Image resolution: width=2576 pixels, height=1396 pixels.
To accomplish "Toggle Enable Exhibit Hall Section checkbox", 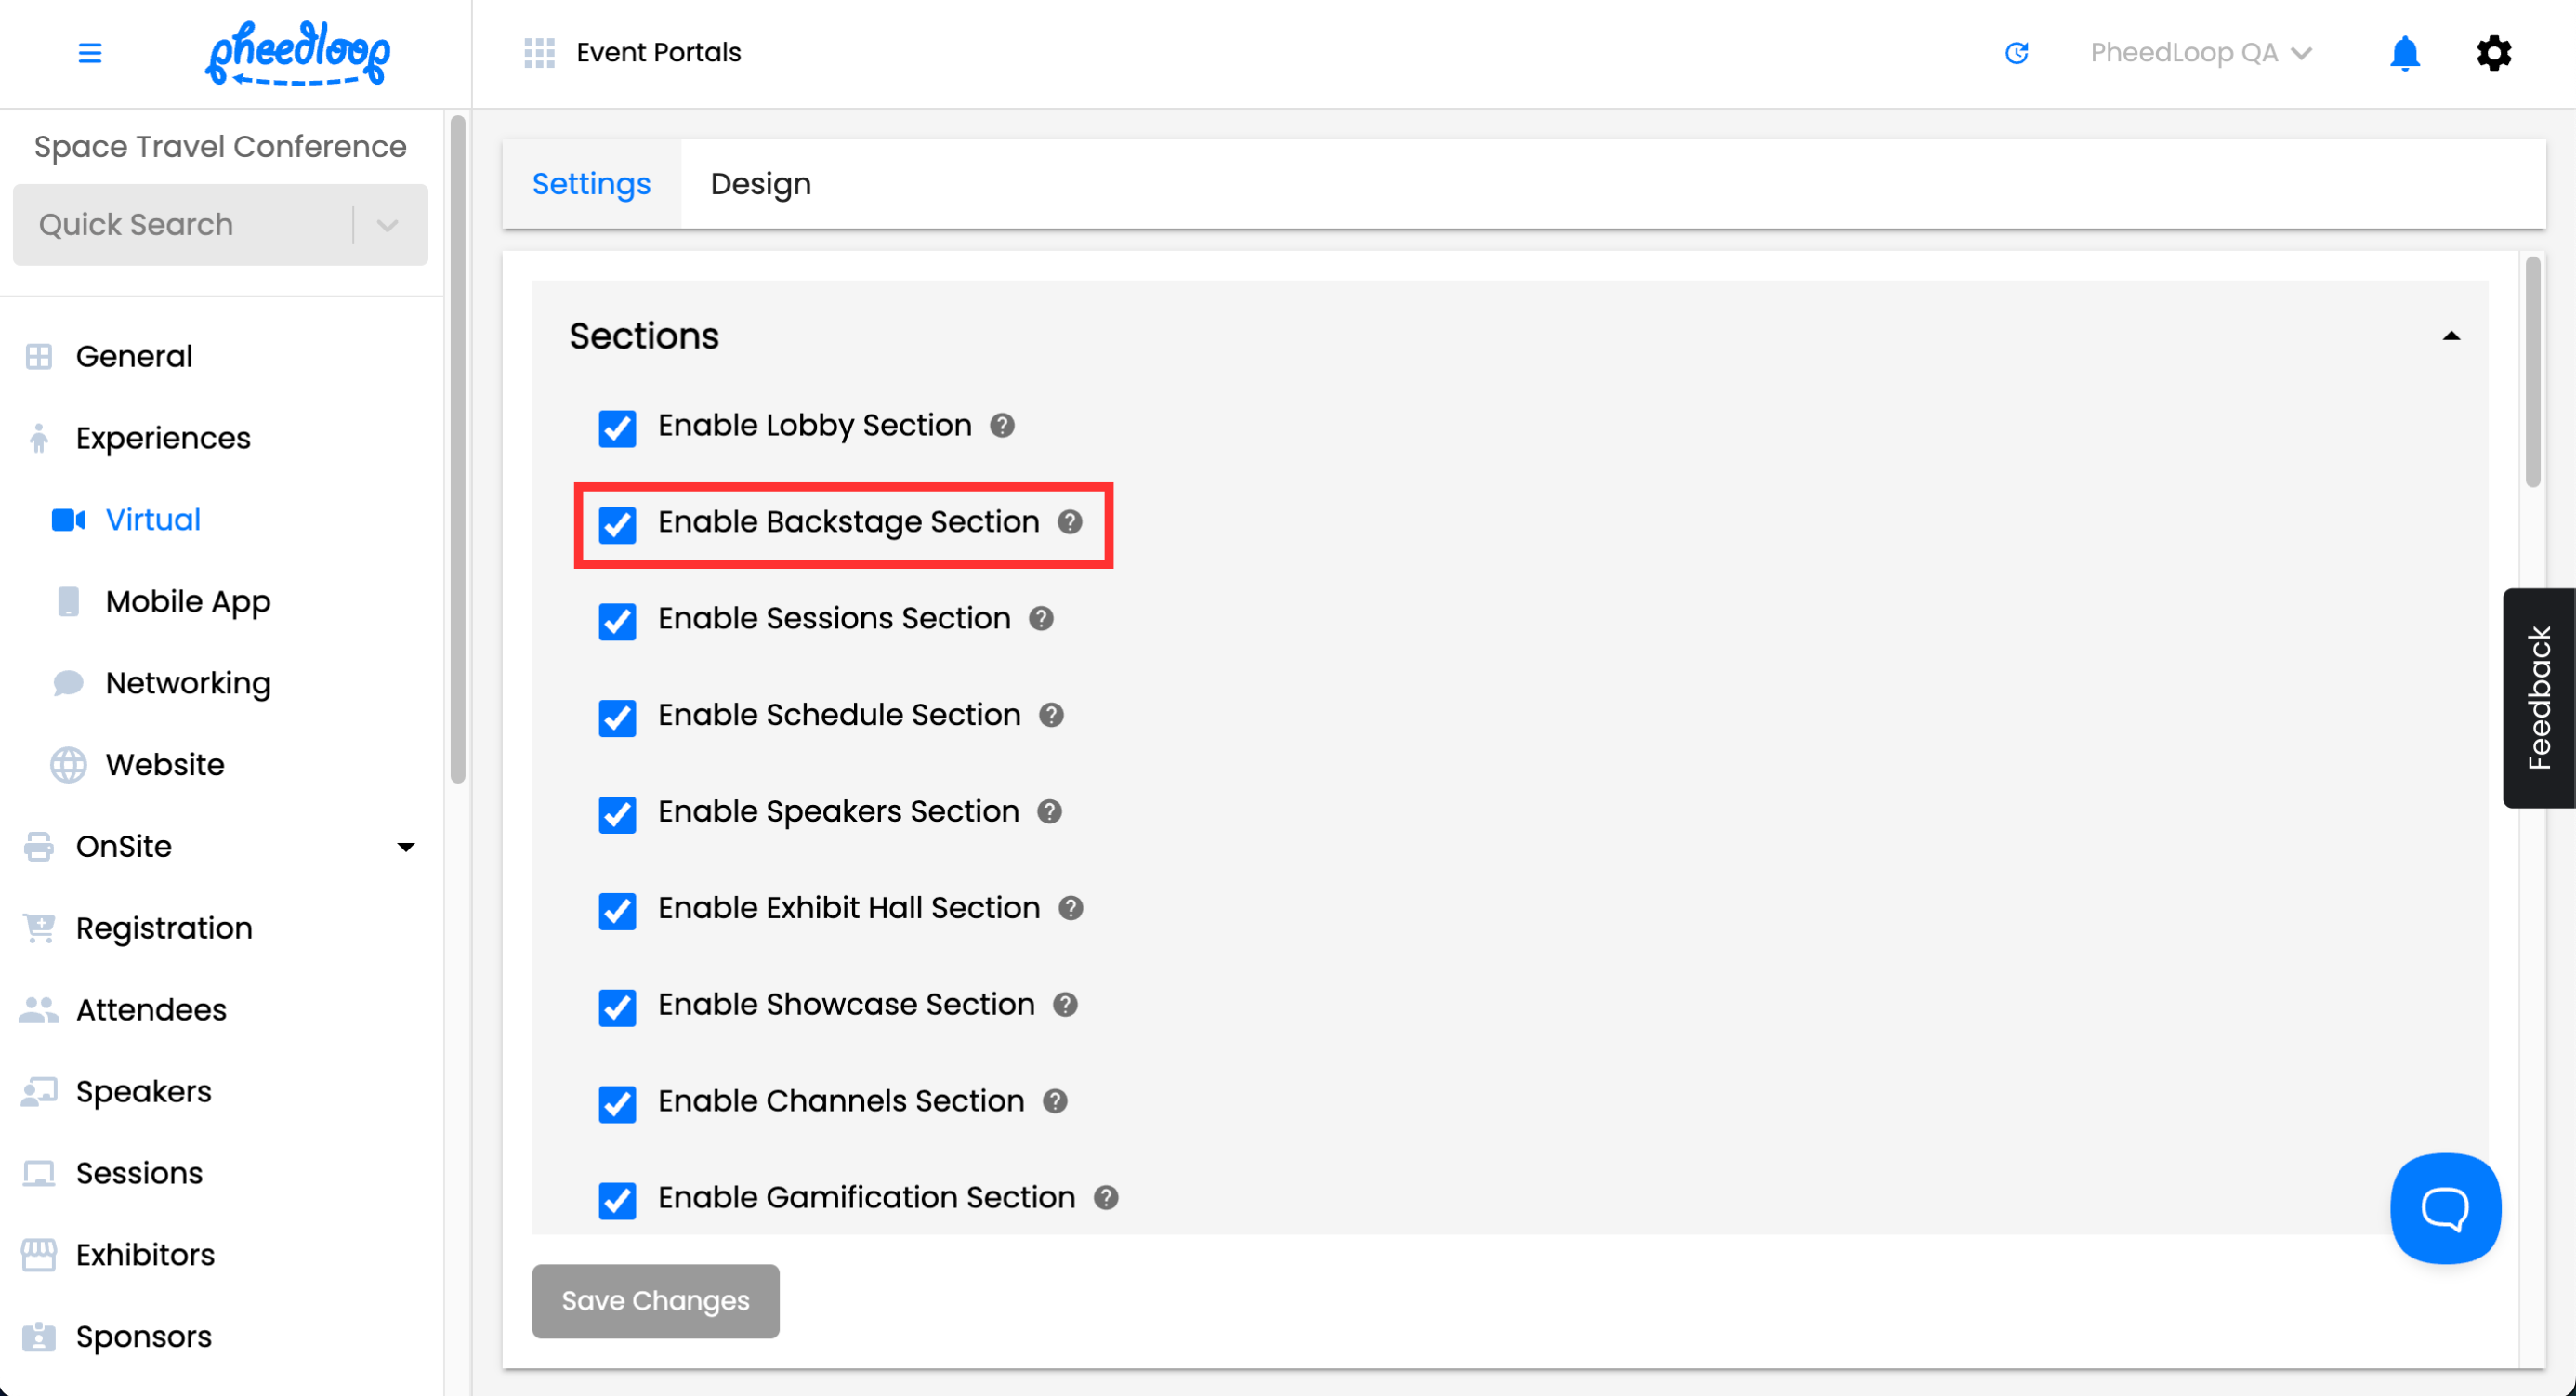I will [617, 910].
